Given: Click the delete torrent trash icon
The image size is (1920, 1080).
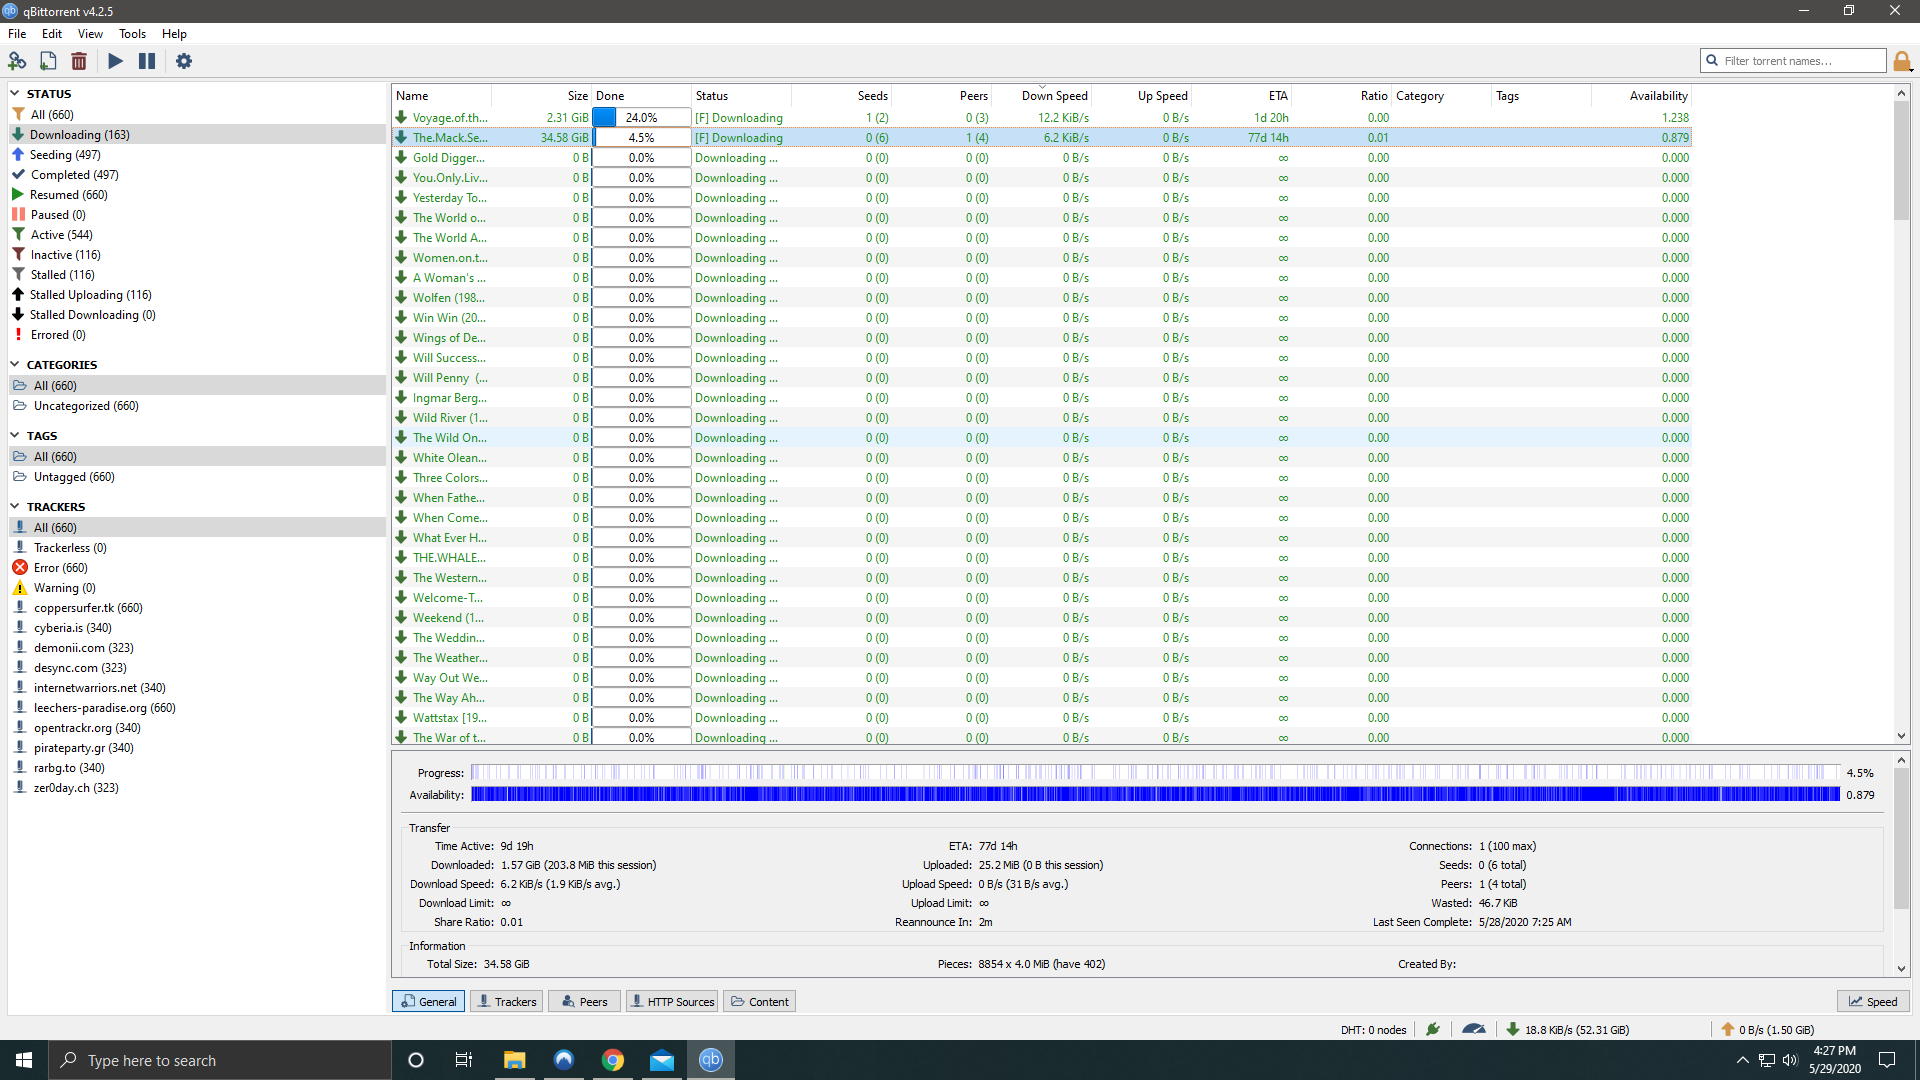Looking at the screenshot, I should point(79,61).
